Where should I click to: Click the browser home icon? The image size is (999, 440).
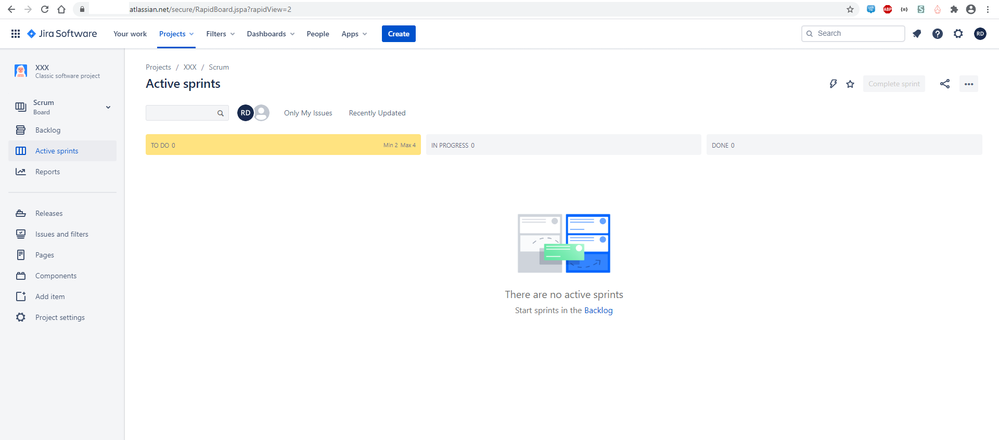(61, 10)
